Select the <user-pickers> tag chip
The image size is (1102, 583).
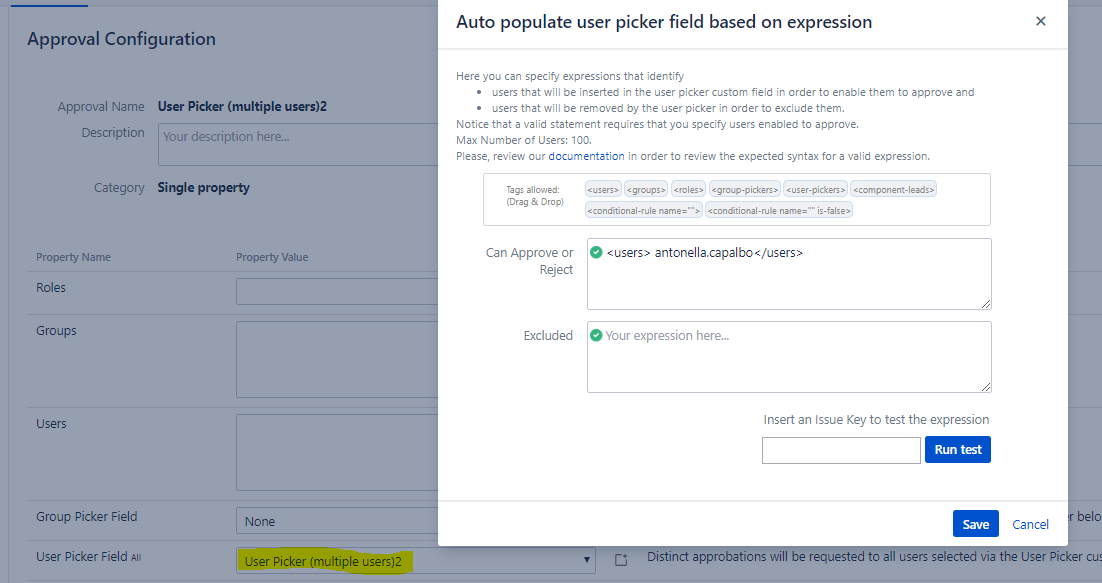pyautogui.click(x=815, y=189)
